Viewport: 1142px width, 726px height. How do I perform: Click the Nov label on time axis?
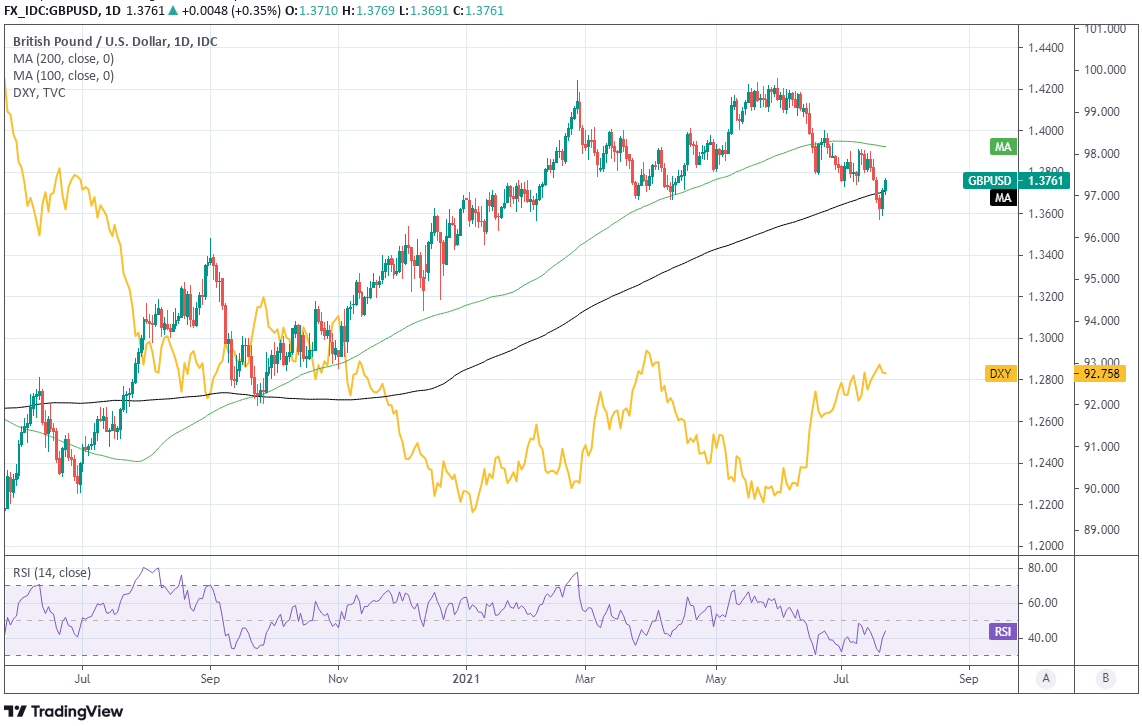tap(338, 676)
